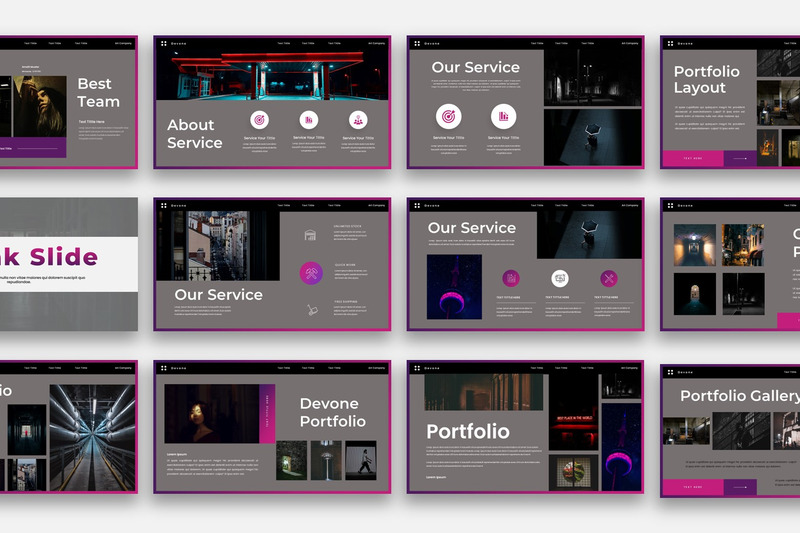Viewport: 800px width, 533px height.
Task: Click the pink crossed tools circle icon
Action: click(311, 273)
